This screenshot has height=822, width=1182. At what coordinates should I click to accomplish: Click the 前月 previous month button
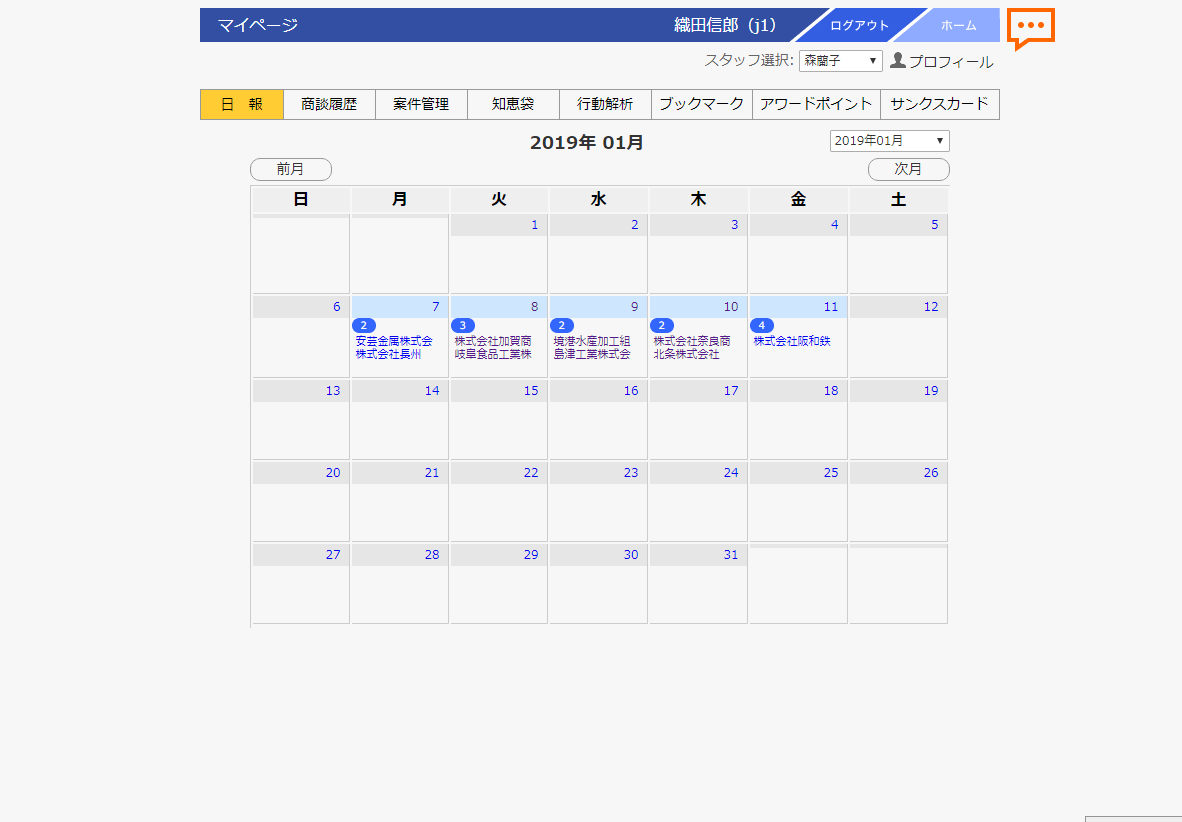290,170
